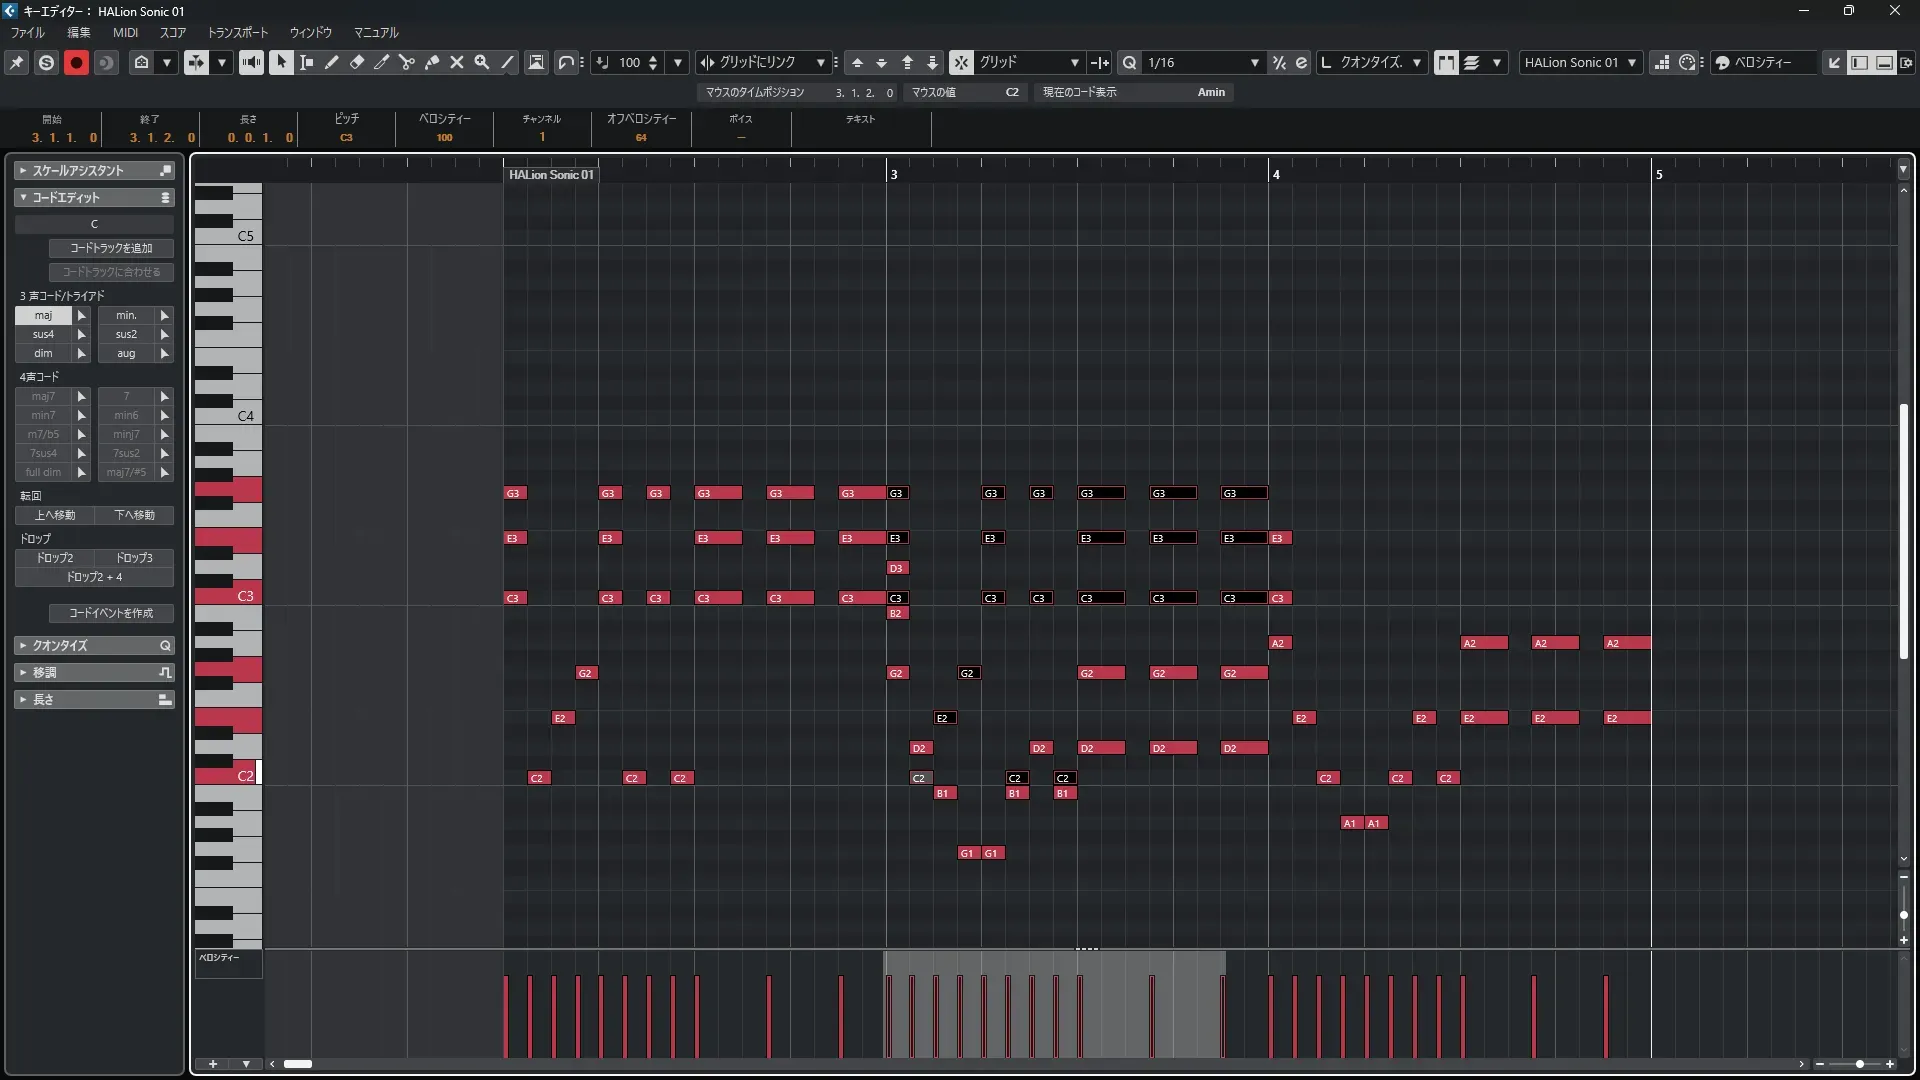
Task: Toggle the Record in Editor button
Action: [x=76, y=62]
